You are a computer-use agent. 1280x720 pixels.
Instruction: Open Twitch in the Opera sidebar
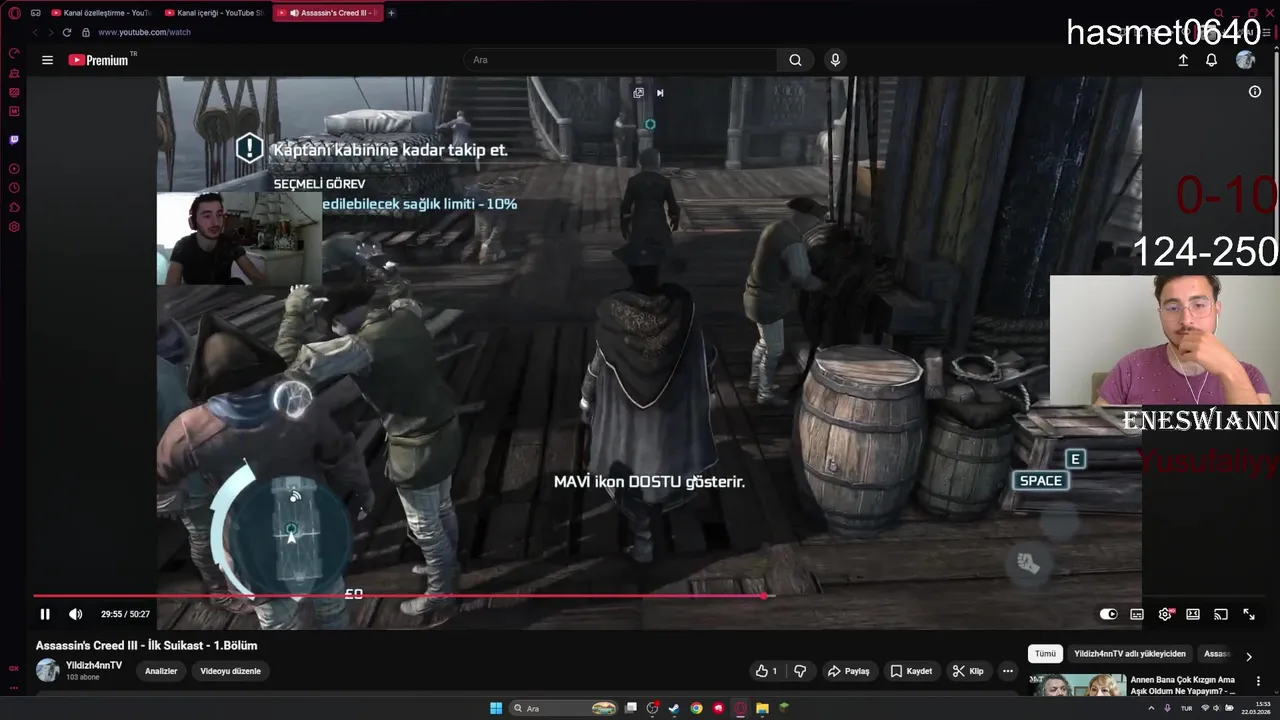pos(14,140)
